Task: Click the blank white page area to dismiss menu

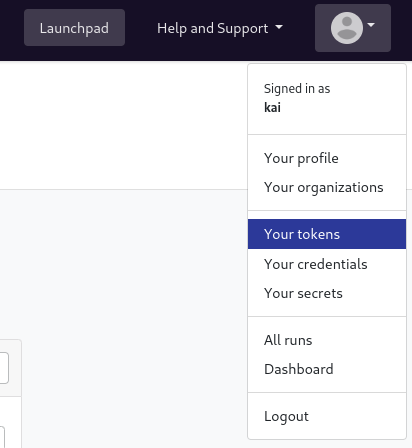Action: coord(123,125)
